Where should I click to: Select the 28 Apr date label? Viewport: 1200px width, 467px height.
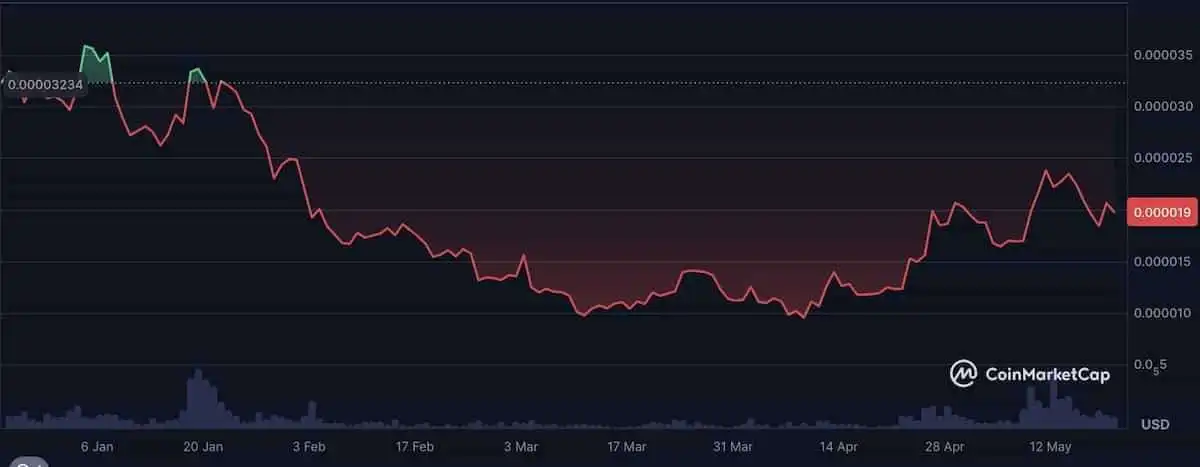tap(944, 447)
